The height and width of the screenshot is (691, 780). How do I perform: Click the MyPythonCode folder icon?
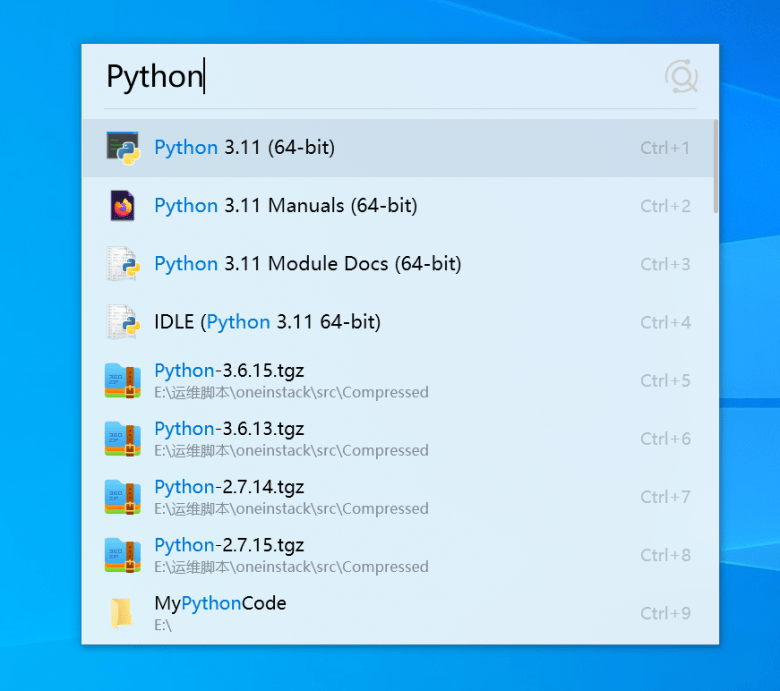121,613
